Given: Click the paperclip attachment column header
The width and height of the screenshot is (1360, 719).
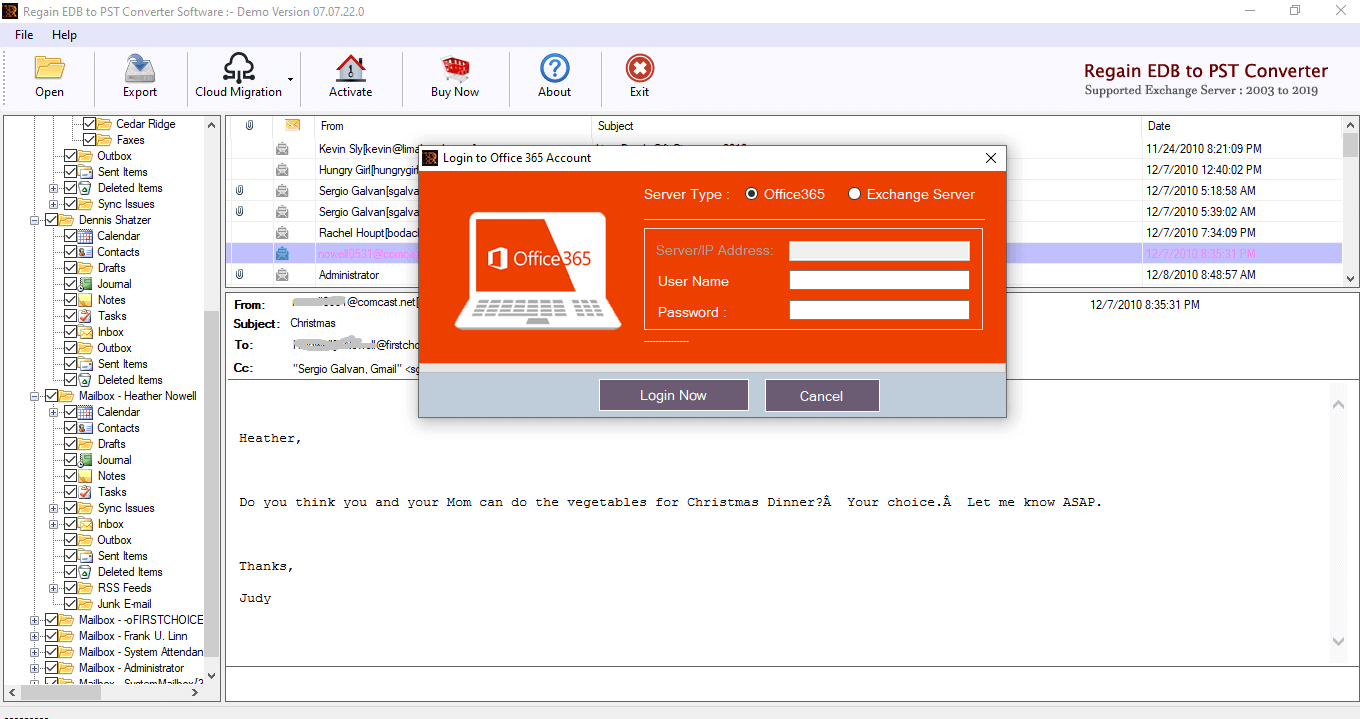Looking at the screenshot, I should coord(249,126).
